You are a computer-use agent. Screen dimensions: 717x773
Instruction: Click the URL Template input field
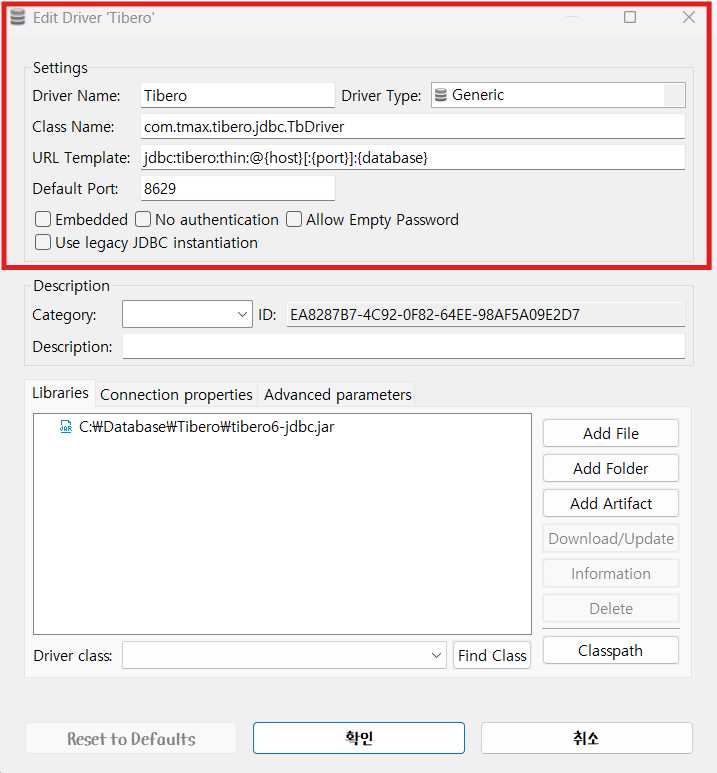(x=413, y=158)
